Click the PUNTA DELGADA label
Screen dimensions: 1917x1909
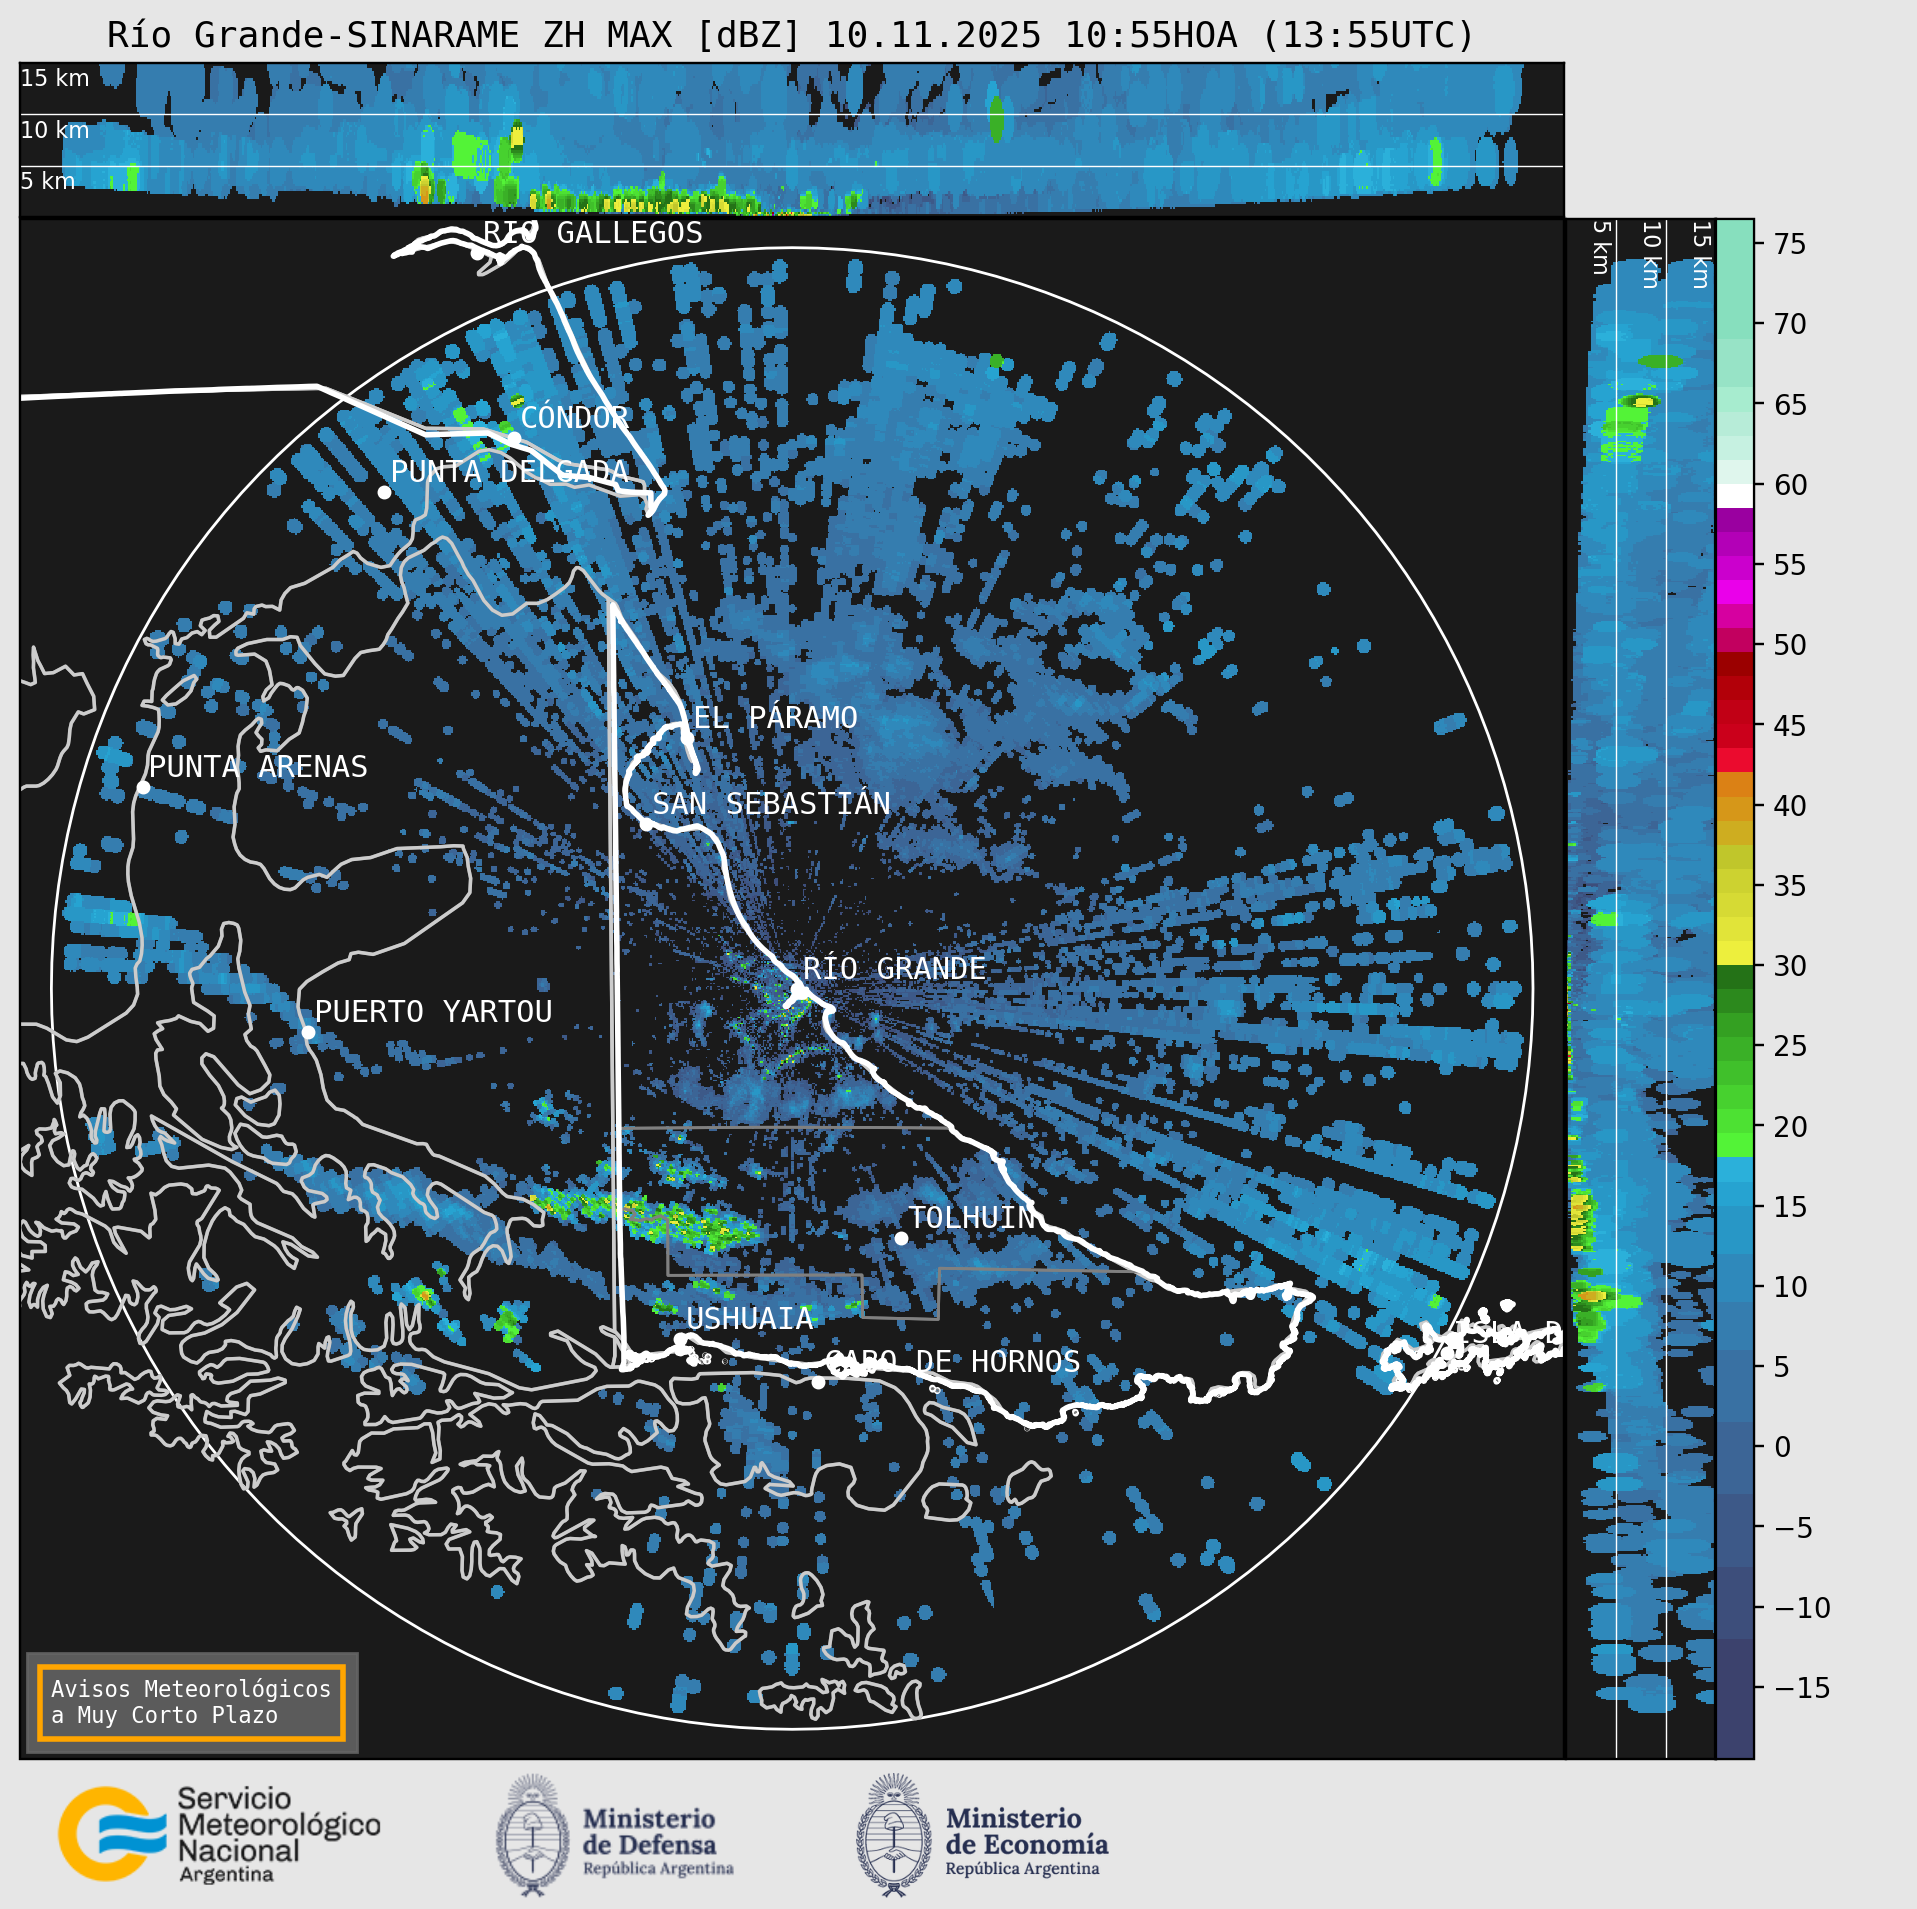coord(509,471)
